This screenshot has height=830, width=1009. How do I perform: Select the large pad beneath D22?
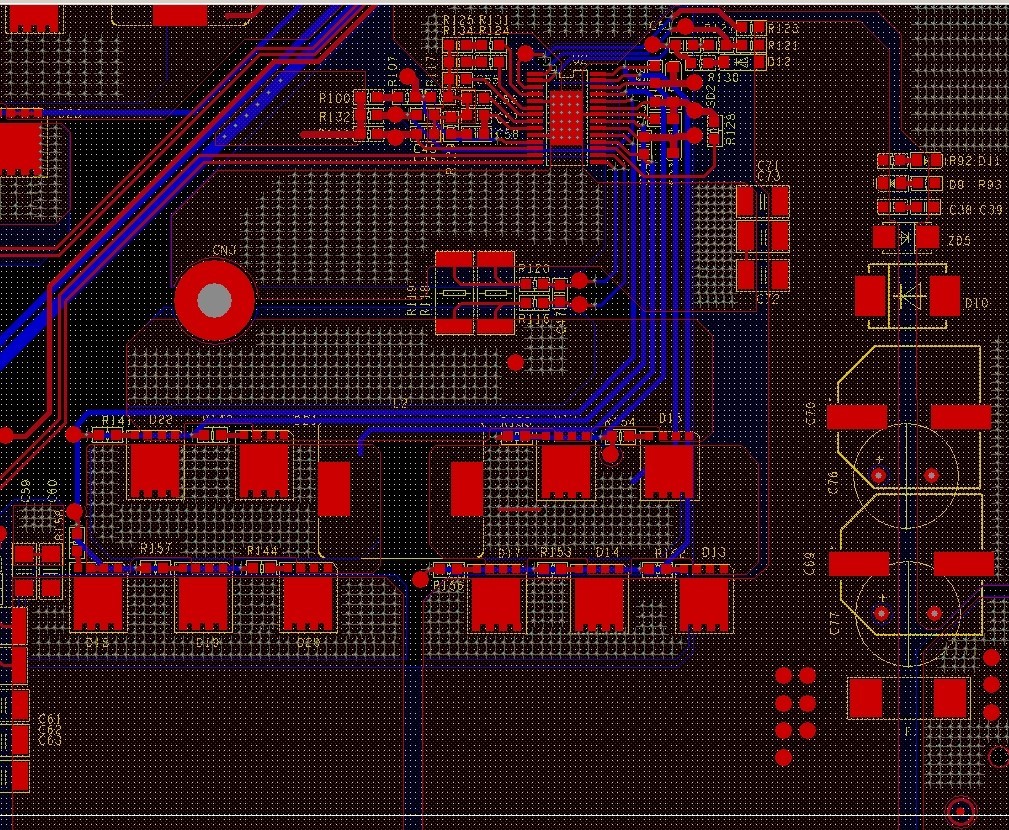coord(155,470)
